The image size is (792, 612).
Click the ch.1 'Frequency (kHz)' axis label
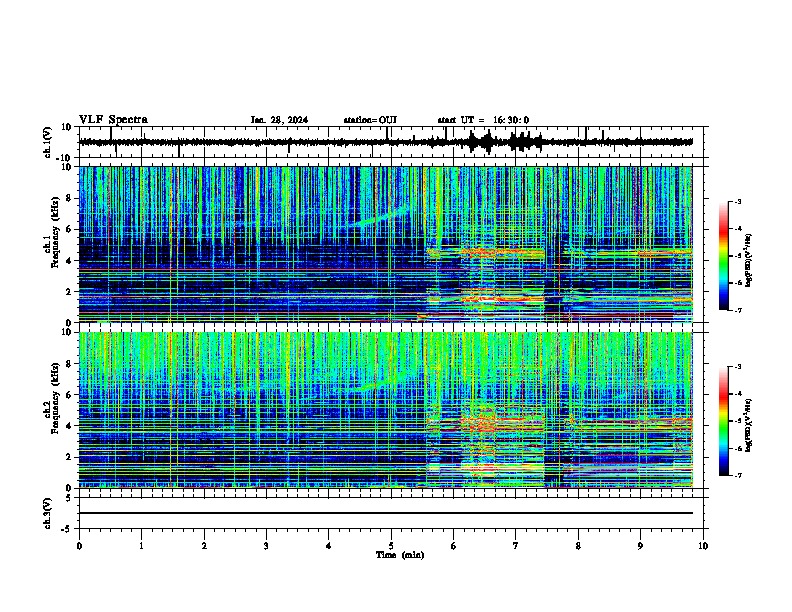coord(54,232)
